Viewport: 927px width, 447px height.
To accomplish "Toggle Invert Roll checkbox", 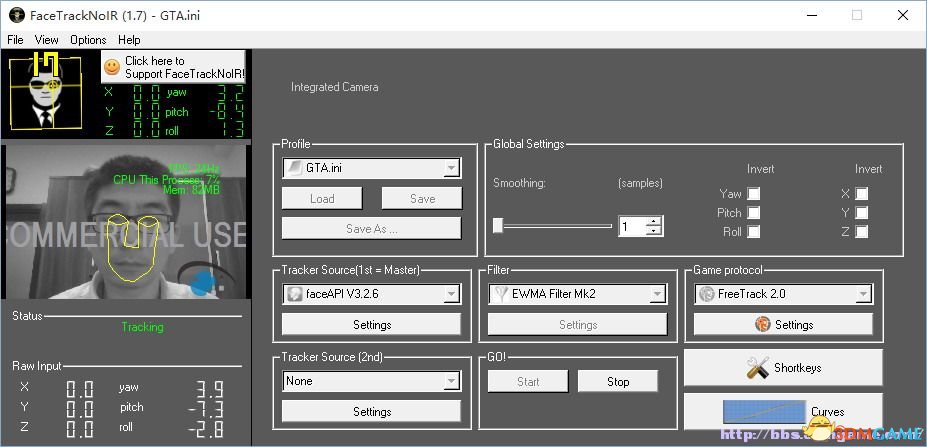I will click(x=754, y=232).
